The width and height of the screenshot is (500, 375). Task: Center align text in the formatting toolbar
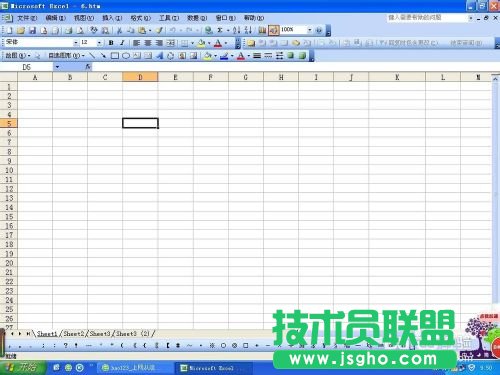[148, 43]
